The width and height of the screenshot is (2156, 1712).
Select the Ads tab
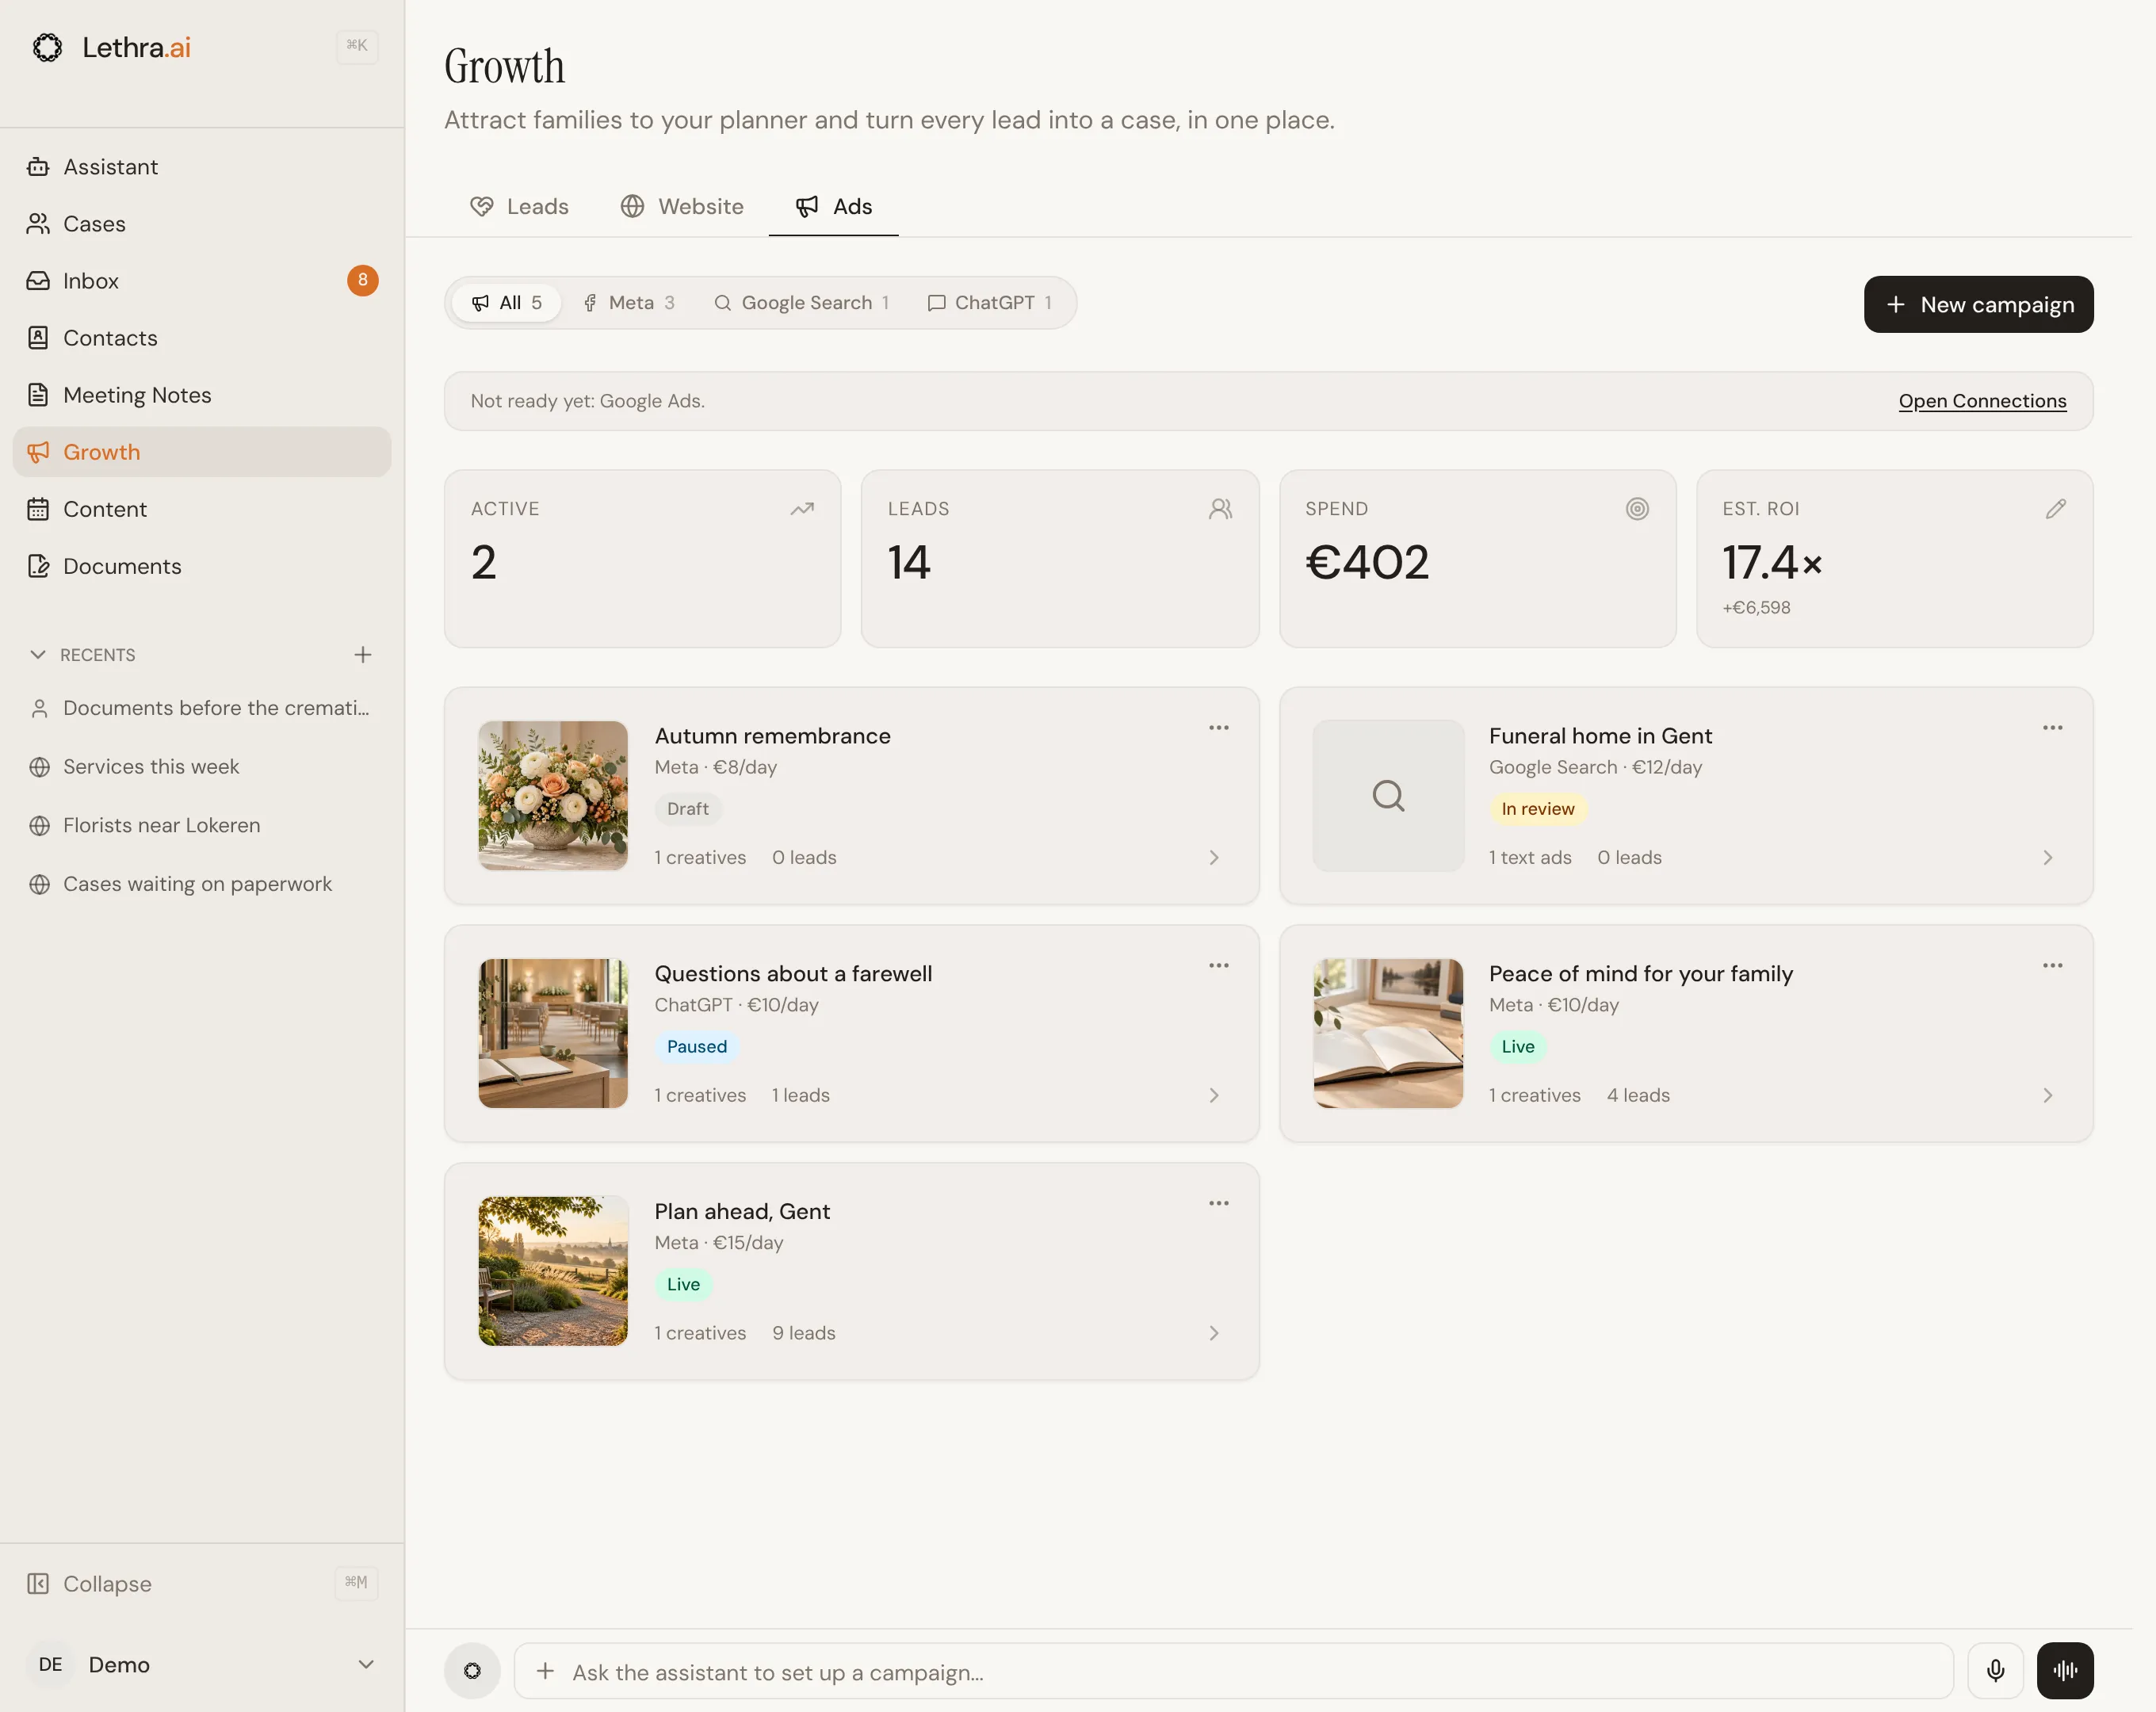tap(834, 207)
